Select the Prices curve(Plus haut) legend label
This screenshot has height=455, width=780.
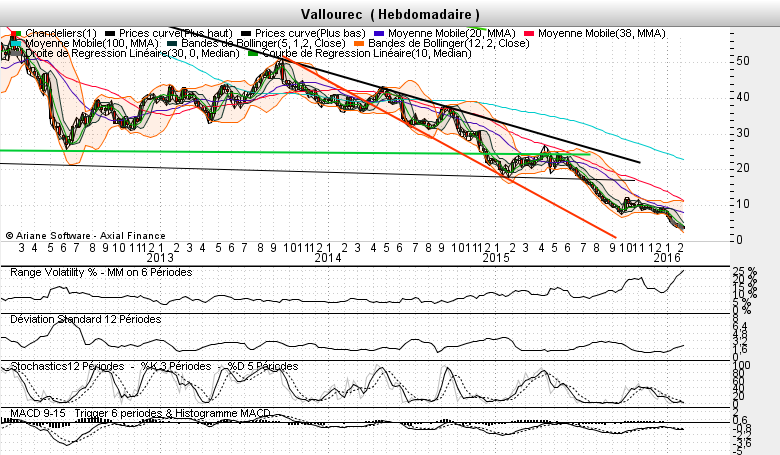point(176,33)
